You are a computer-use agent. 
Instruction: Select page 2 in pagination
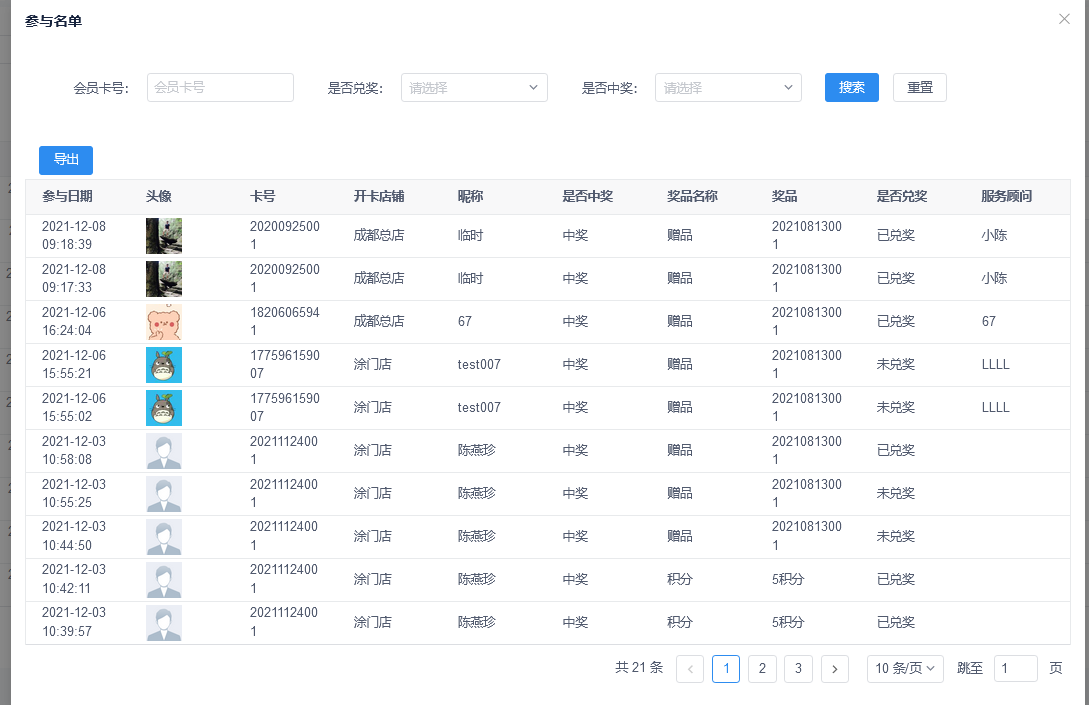[x=762, y=669]
